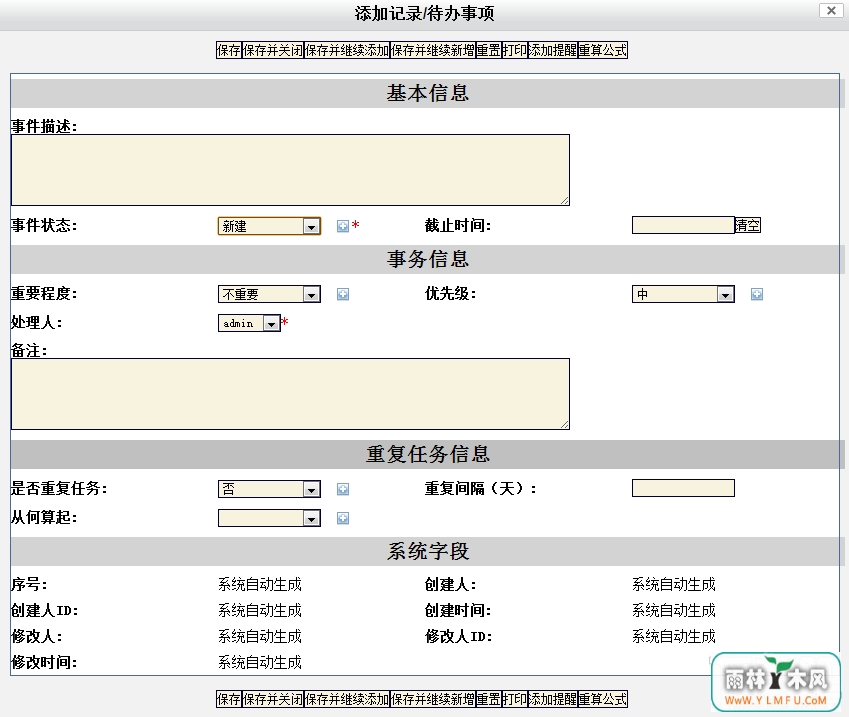This screenshot has width=849, height=717.
Task: Click the plus icon beside 重要程度 dropdown
Action: pyautogui.click(x=343, y=294)
